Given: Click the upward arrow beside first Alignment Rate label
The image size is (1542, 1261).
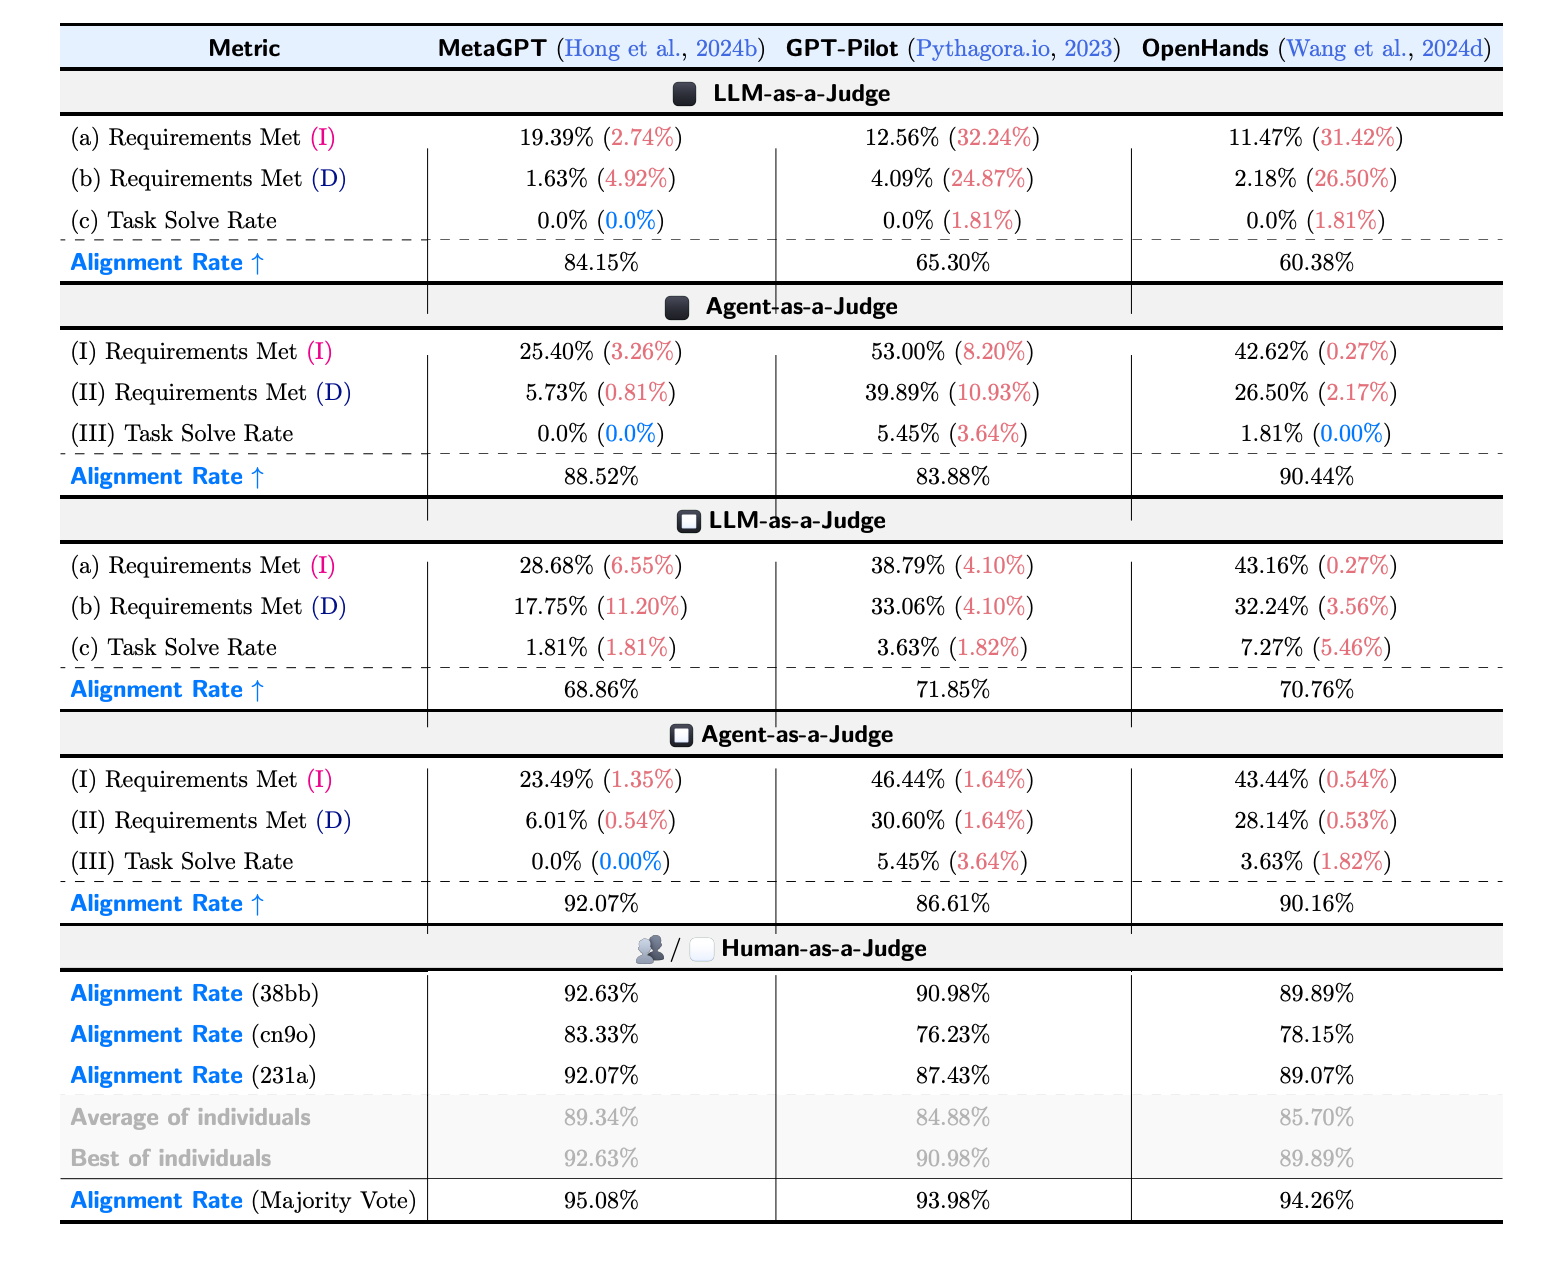Looking at the screenshot, I should pyautogui.click(x=258, y=262).
